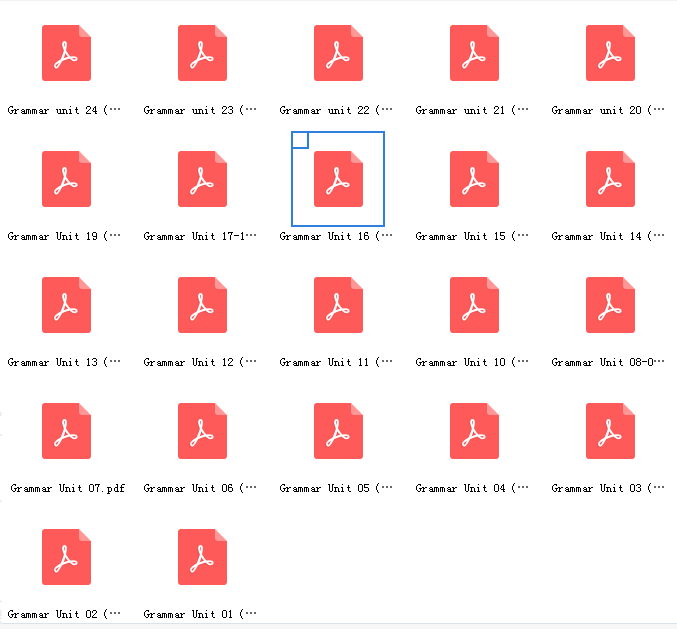This screenshot has height=629, width=677.
Task: Click the 'Grammar Unit 06' file name
Action: [200, 489]
